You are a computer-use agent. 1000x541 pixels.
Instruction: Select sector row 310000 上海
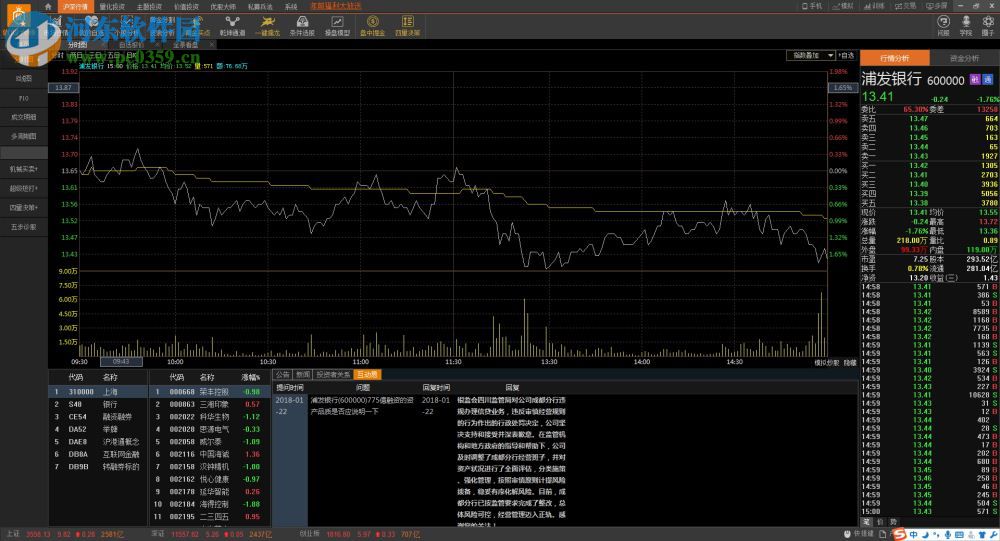[x=98, y=392]
